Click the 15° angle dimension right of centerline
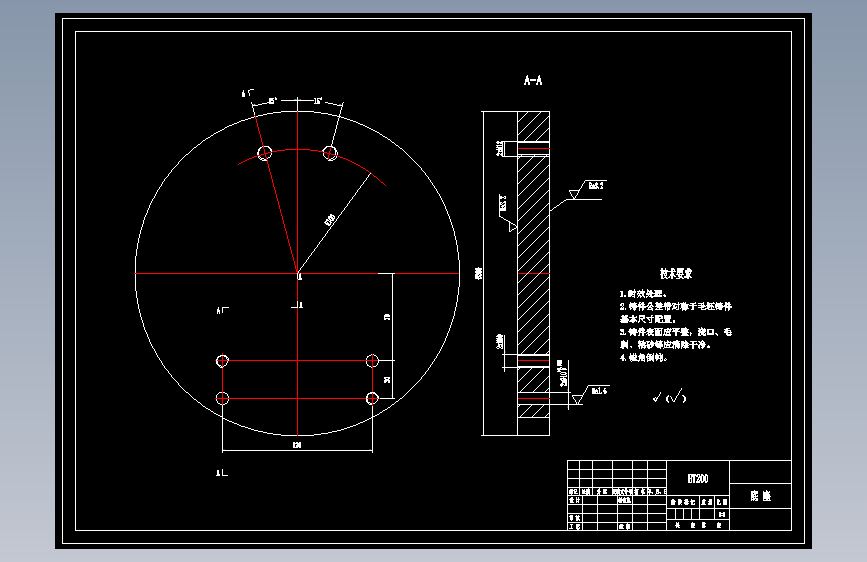Image resolution: width=867 pixels, height=562 pixels. coord(318,101)
